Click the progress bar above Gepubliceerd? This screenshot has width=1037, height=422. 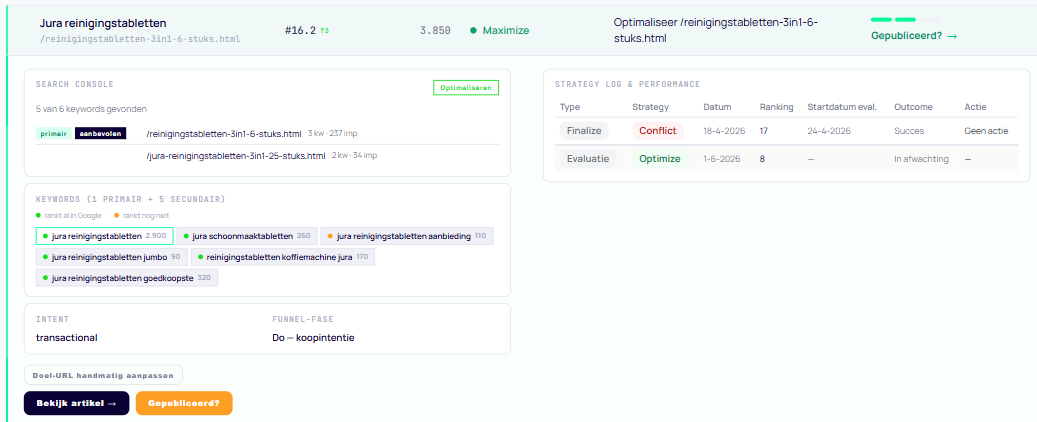(905, 20)
